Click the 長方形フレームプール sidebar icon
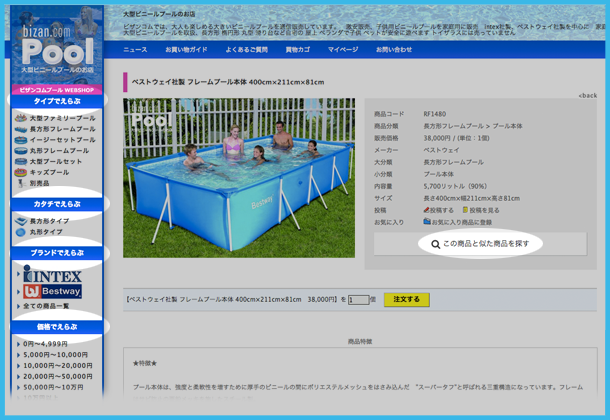The image size is (610, 420). [x=21, y=129]
